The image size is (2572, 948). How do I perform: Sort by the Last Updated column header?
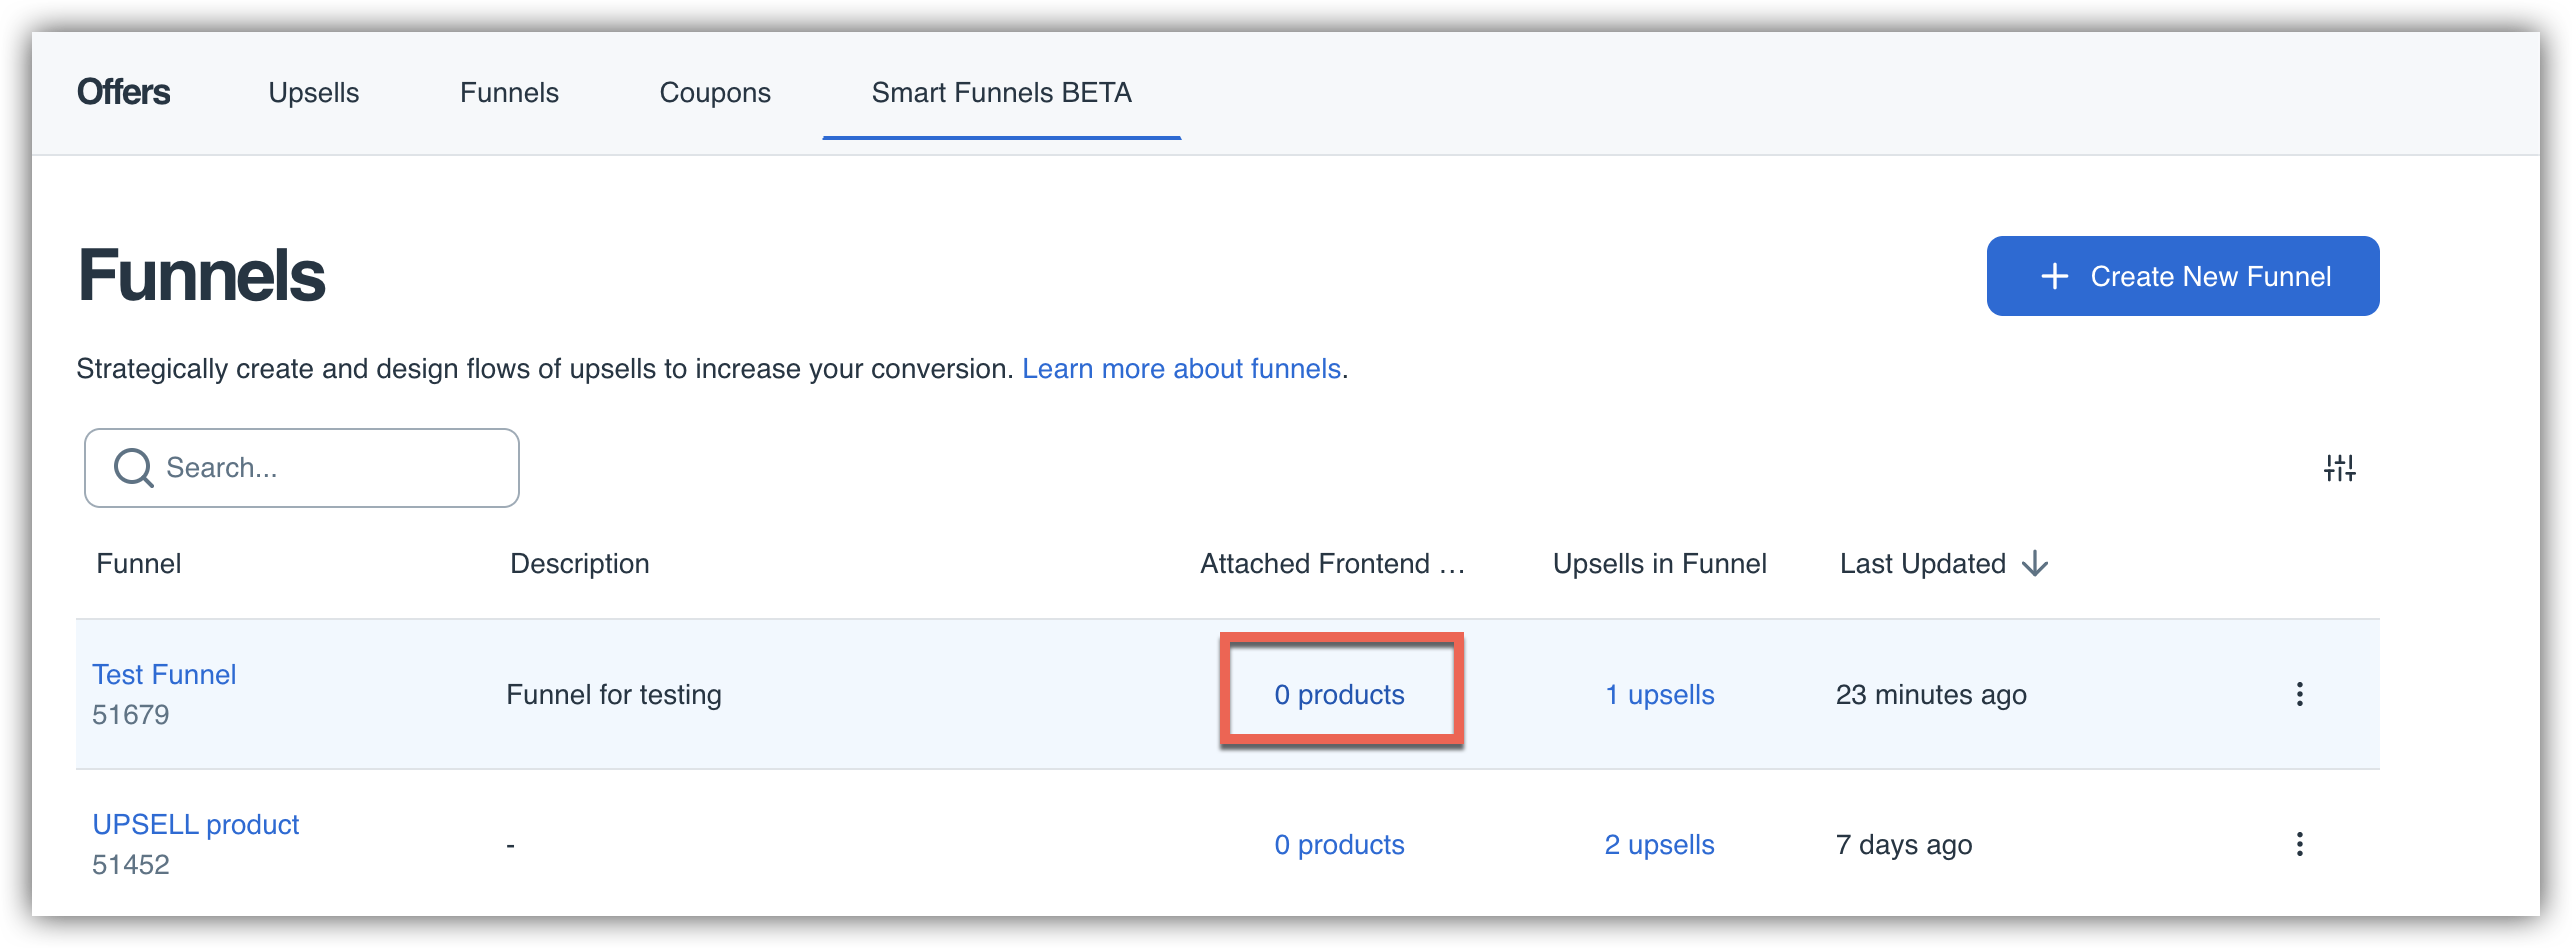tap(1922, 564)
